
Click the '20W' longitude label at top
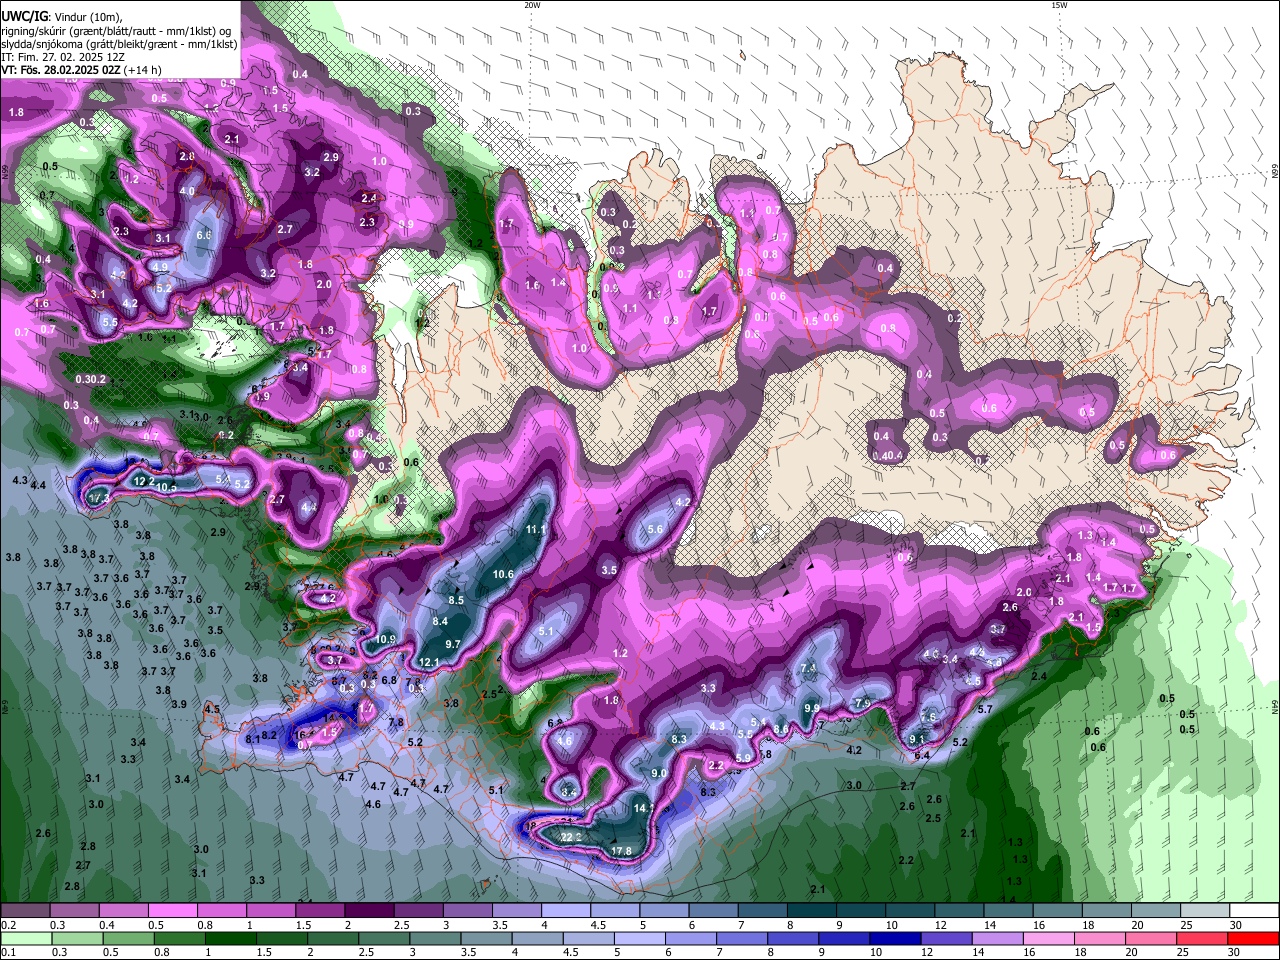point(532,5)
